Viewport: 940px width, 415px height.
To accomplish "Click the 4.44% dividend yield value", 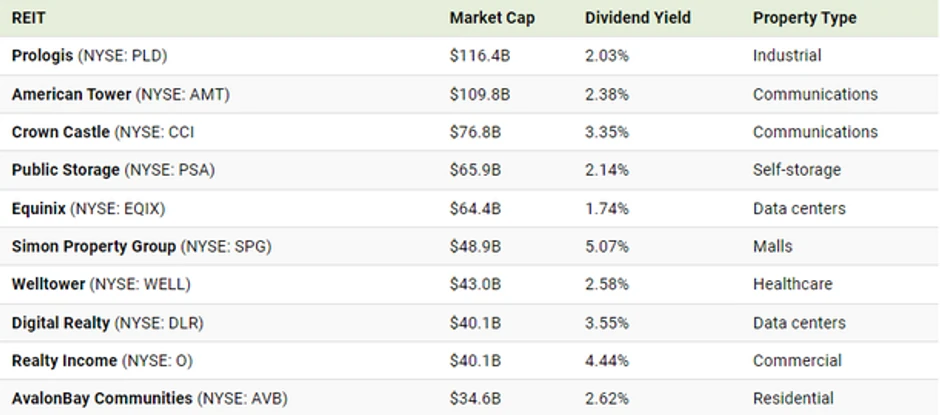I will pos(607,360).
